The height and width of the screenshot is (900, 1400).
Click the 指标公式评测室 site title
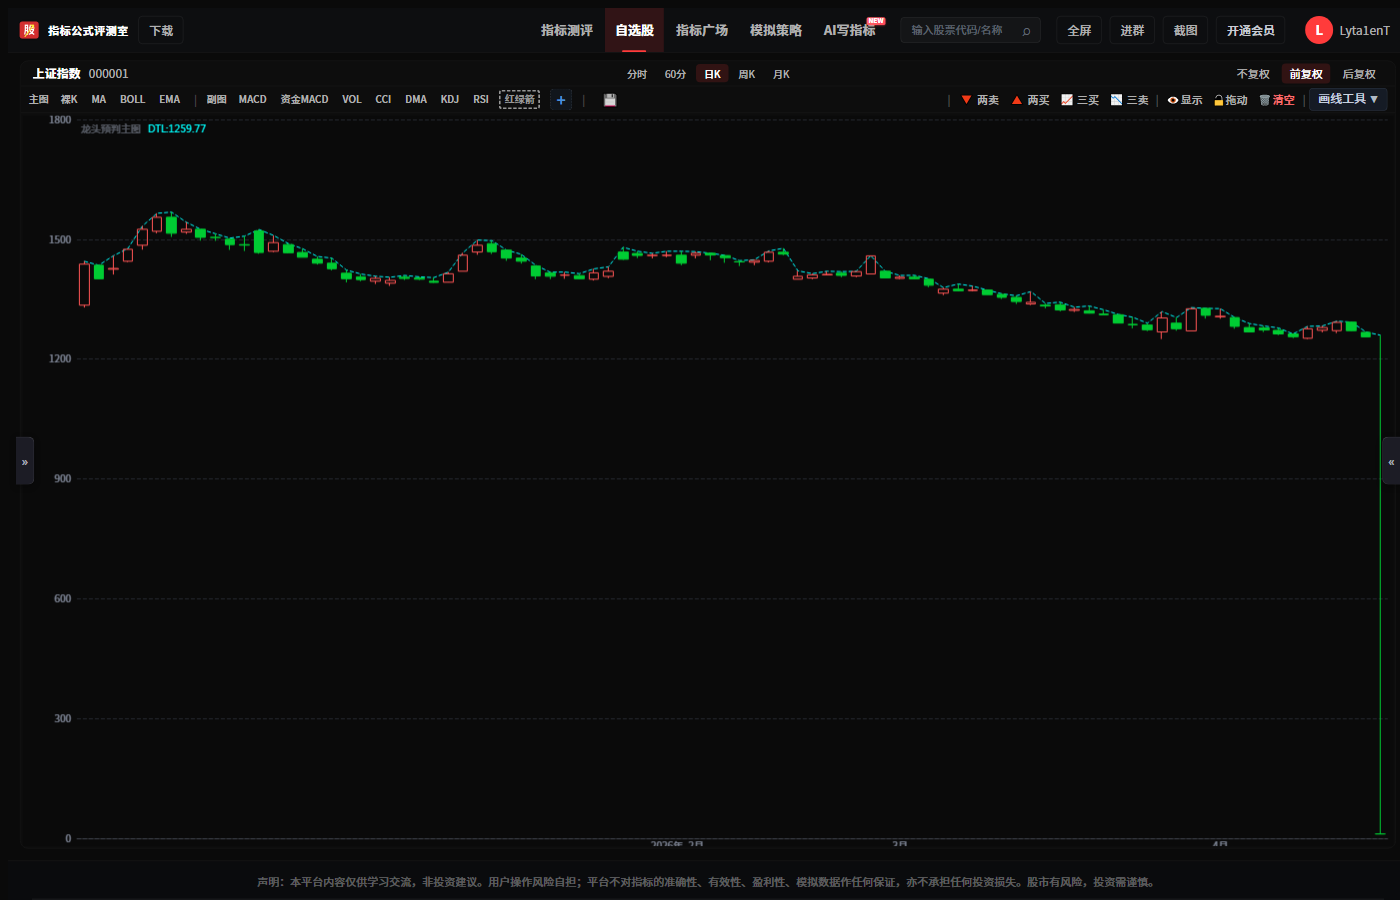(88, 31)
